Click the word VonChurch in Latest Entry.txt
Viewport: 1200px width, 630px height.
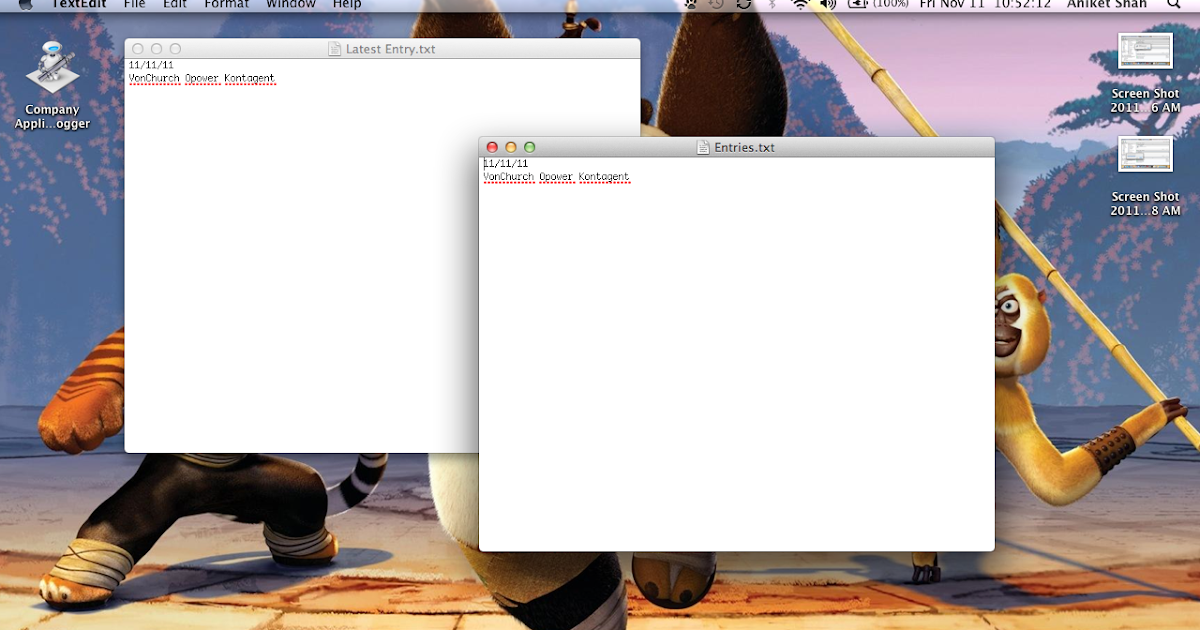[155, 78]
